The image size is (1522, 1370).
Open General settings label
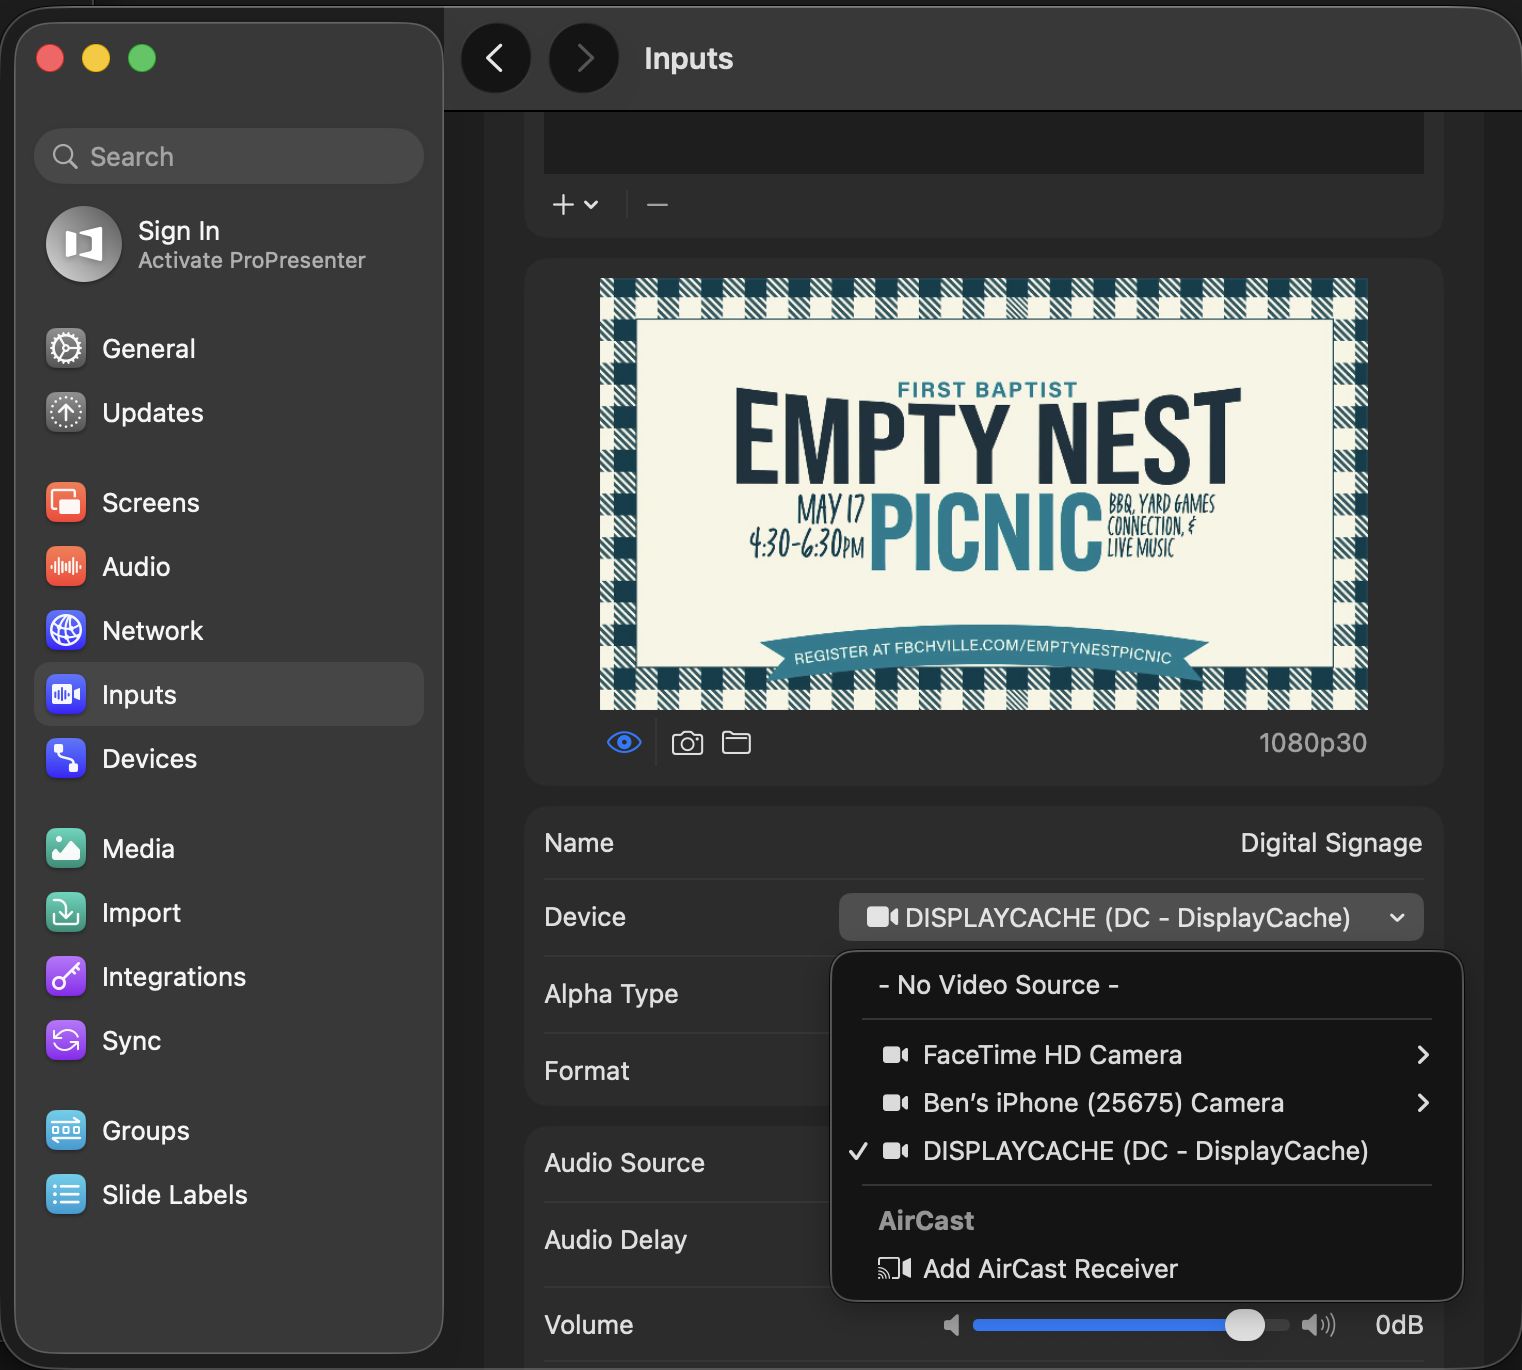point(149,348)
